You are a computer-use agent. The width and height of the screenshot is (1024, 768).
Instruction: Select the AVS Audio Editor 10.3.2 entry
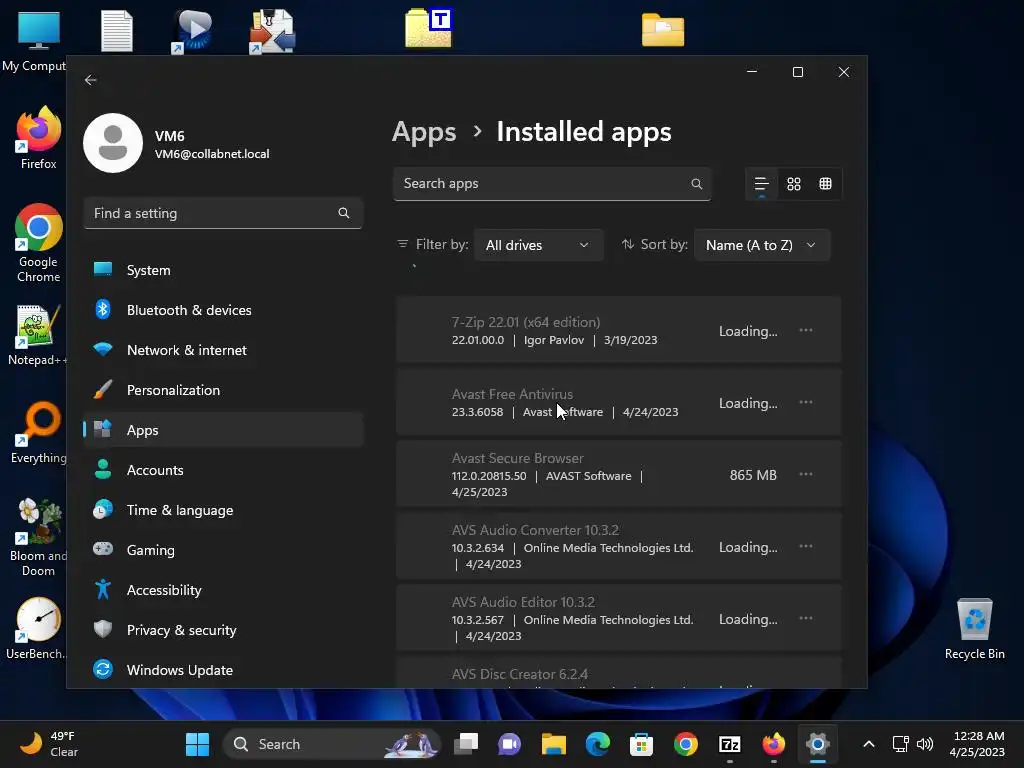618,618
